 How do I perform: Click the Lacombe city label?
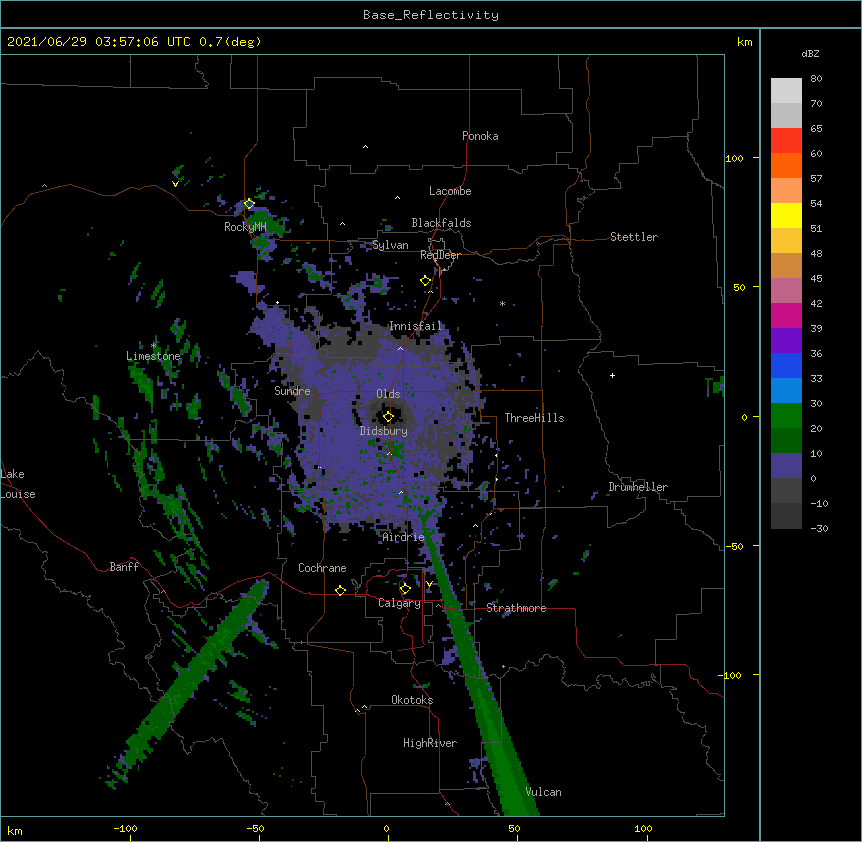pyautogui.click(x=450, y=191)
